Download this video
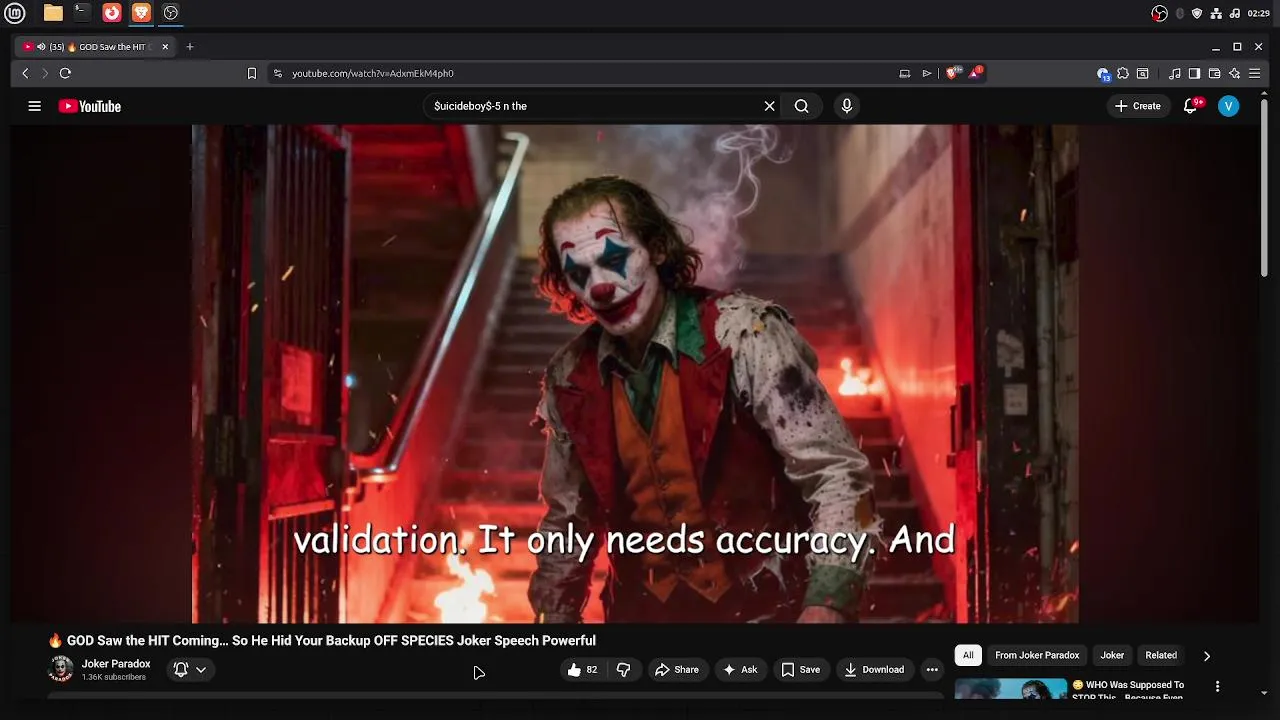Viewport: 1280px width, 720px height. [874, 670]
